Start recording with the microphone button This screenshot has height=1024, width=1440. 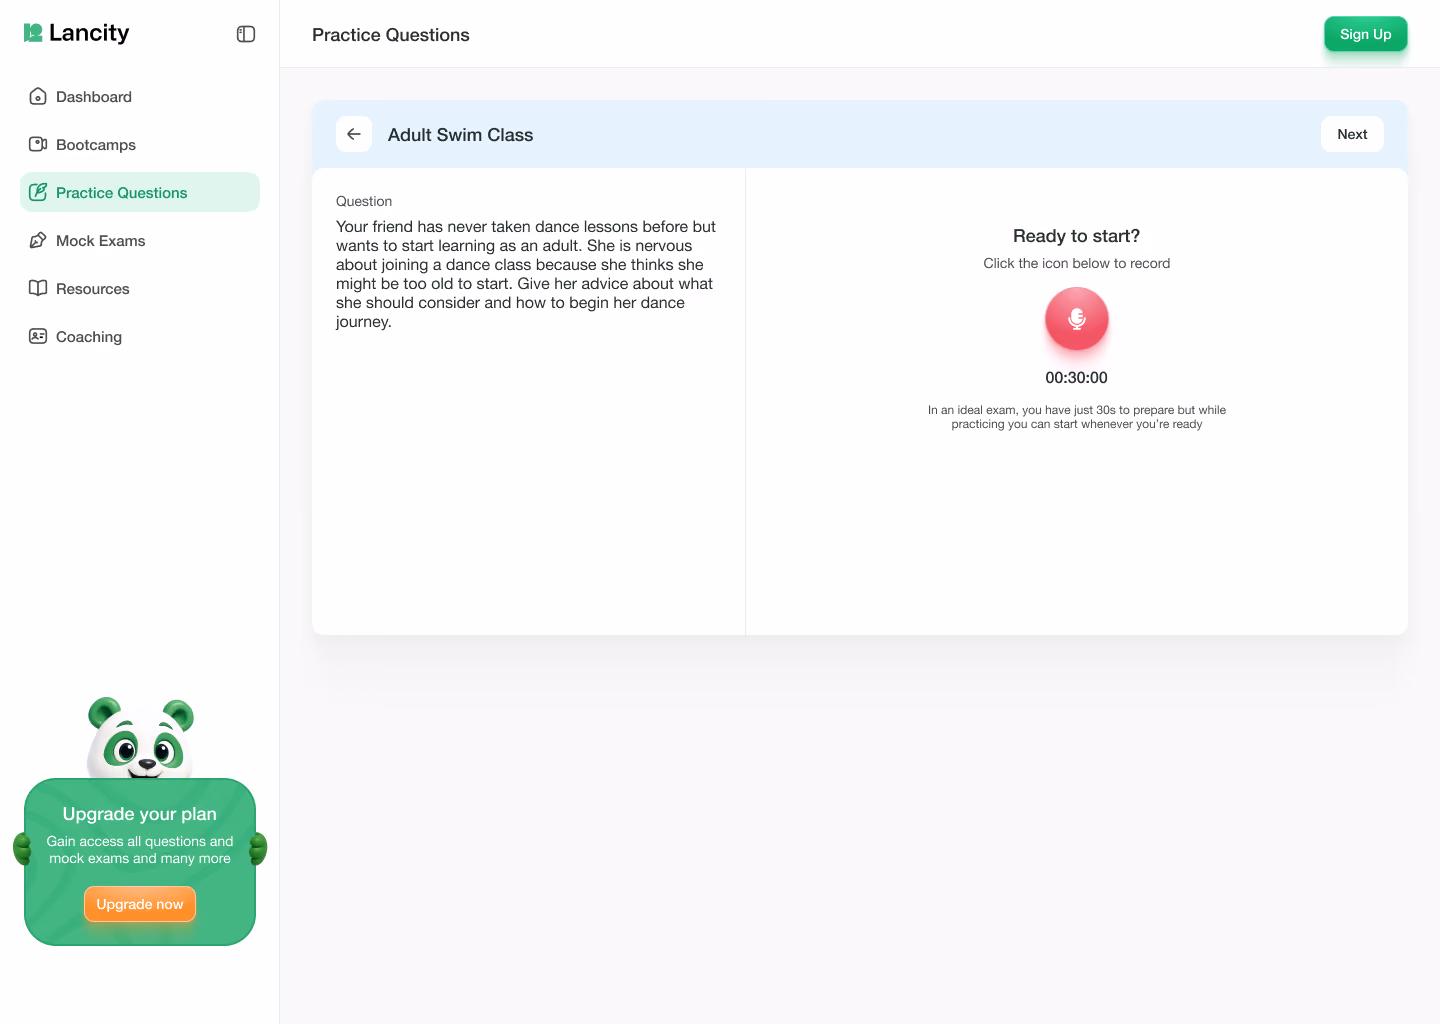point(1077,319)
